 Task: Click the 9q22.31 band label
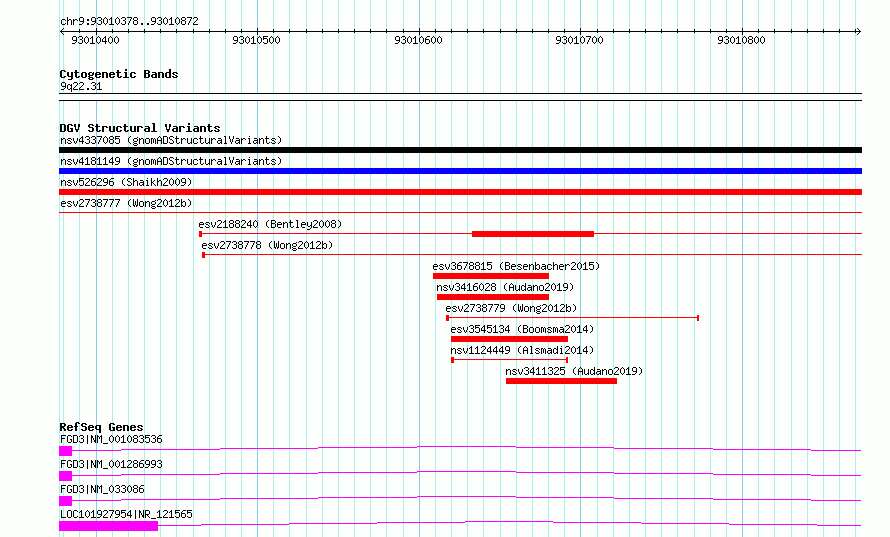point(81,86)
